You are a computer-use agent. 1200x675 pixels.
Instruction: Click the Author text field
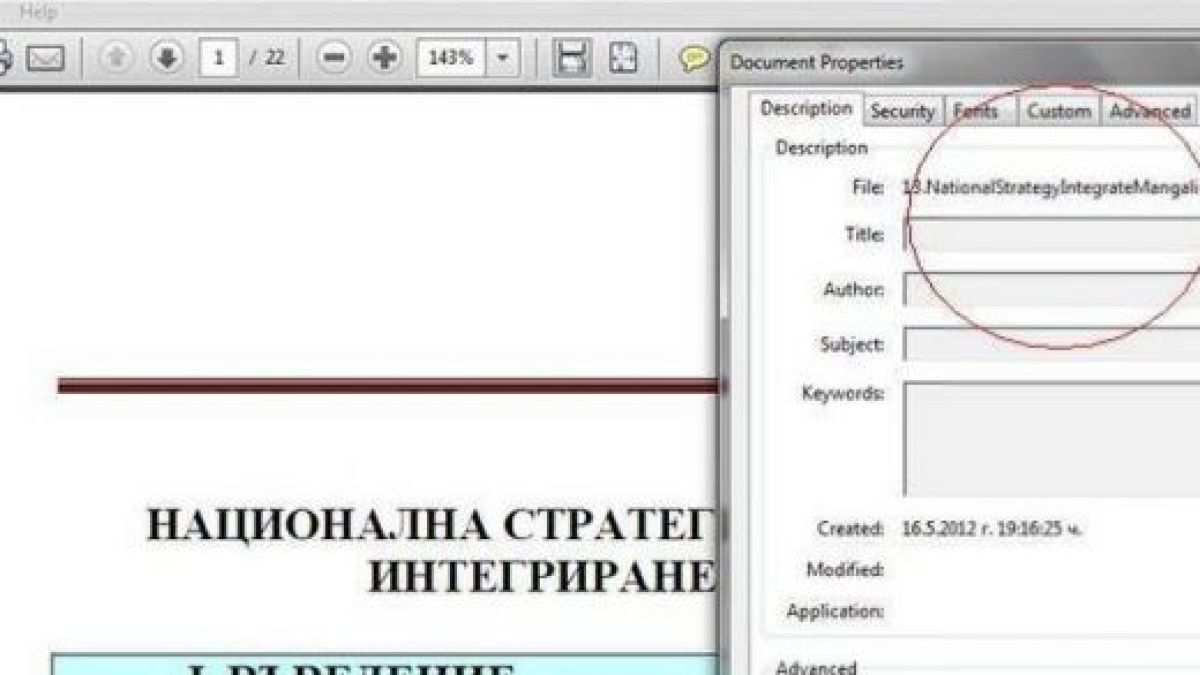pyautogui.click(x=1051, y=290)
